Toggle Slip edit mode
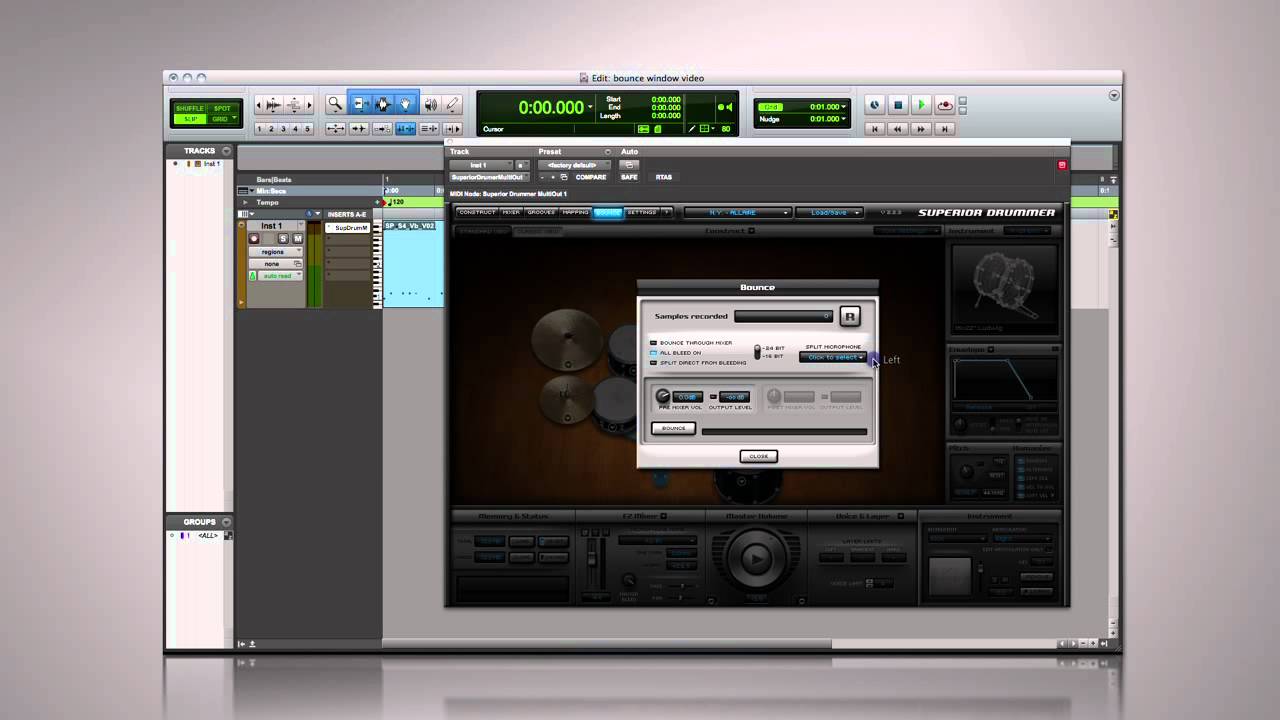The height and width of the screenshot is (720, 1280). pos(190,119)
